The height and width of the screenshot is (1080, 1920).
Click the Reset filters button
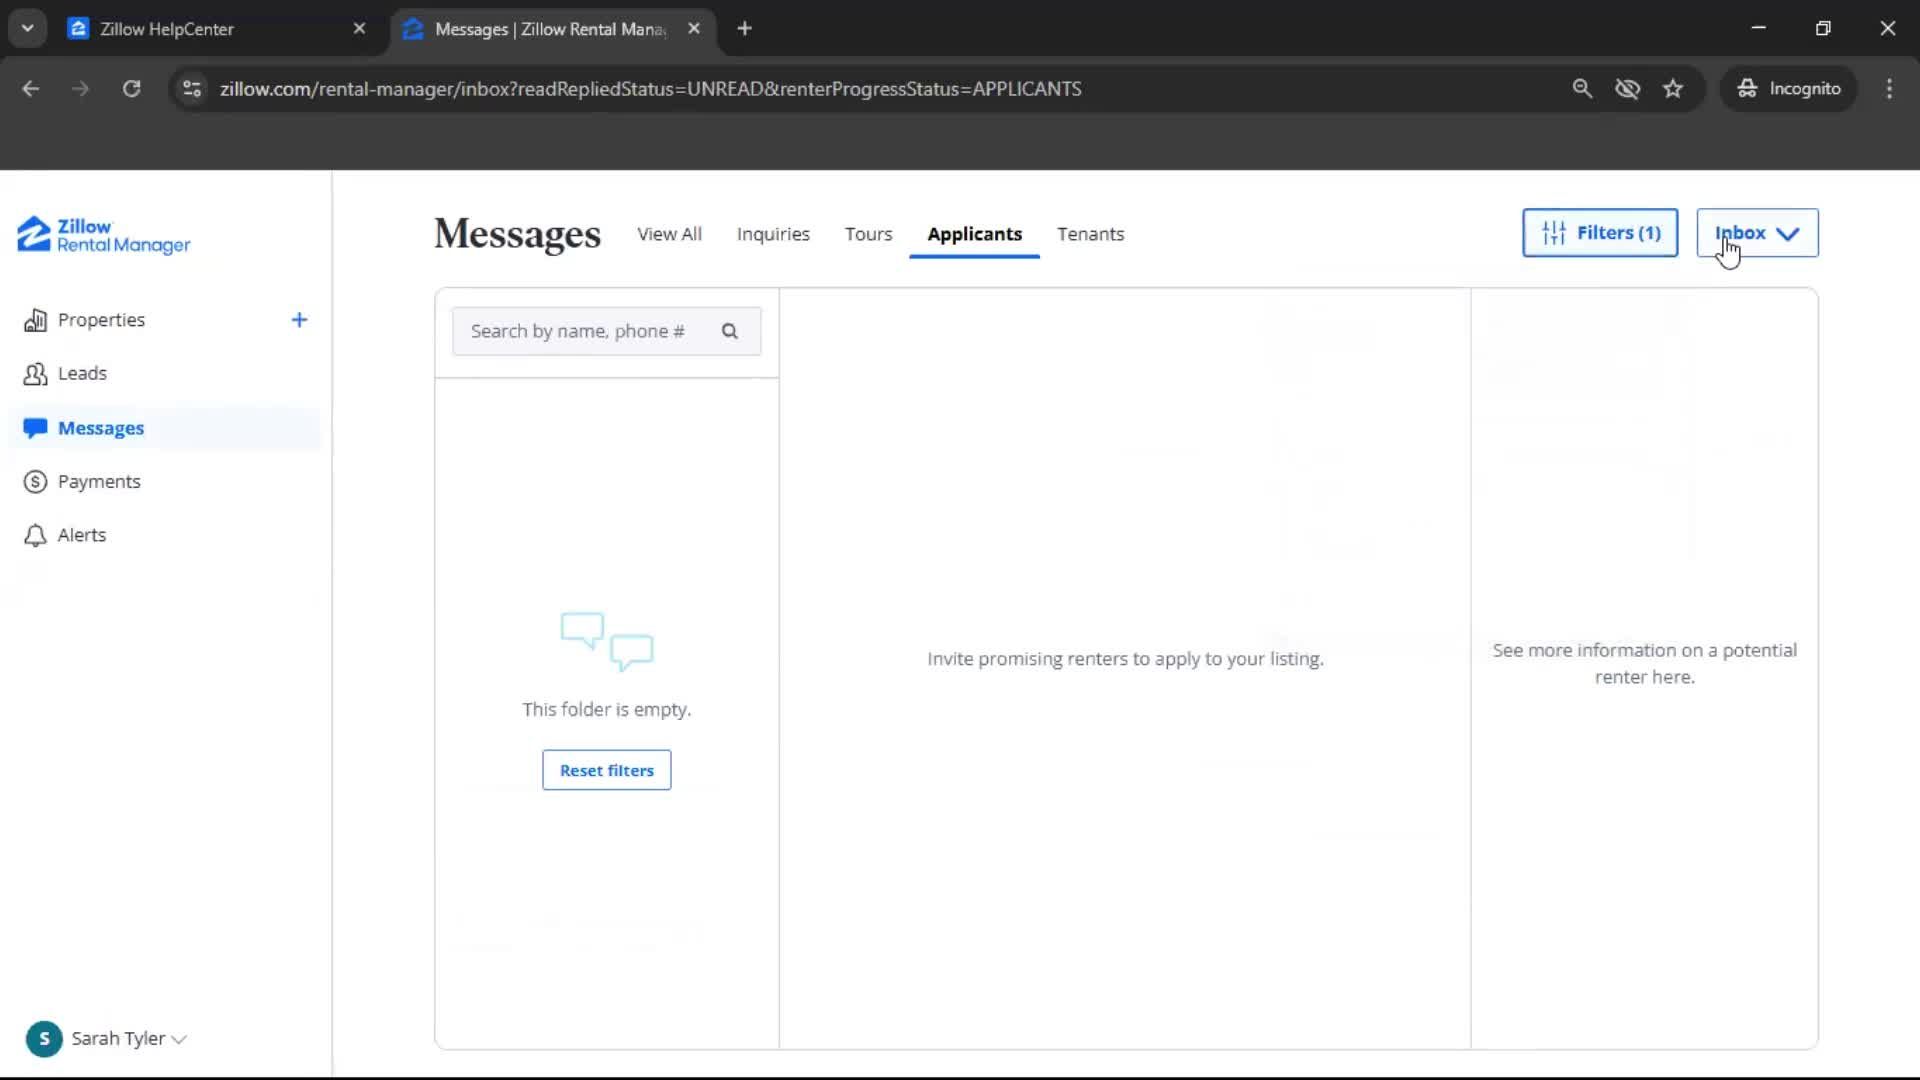(606, 769)
